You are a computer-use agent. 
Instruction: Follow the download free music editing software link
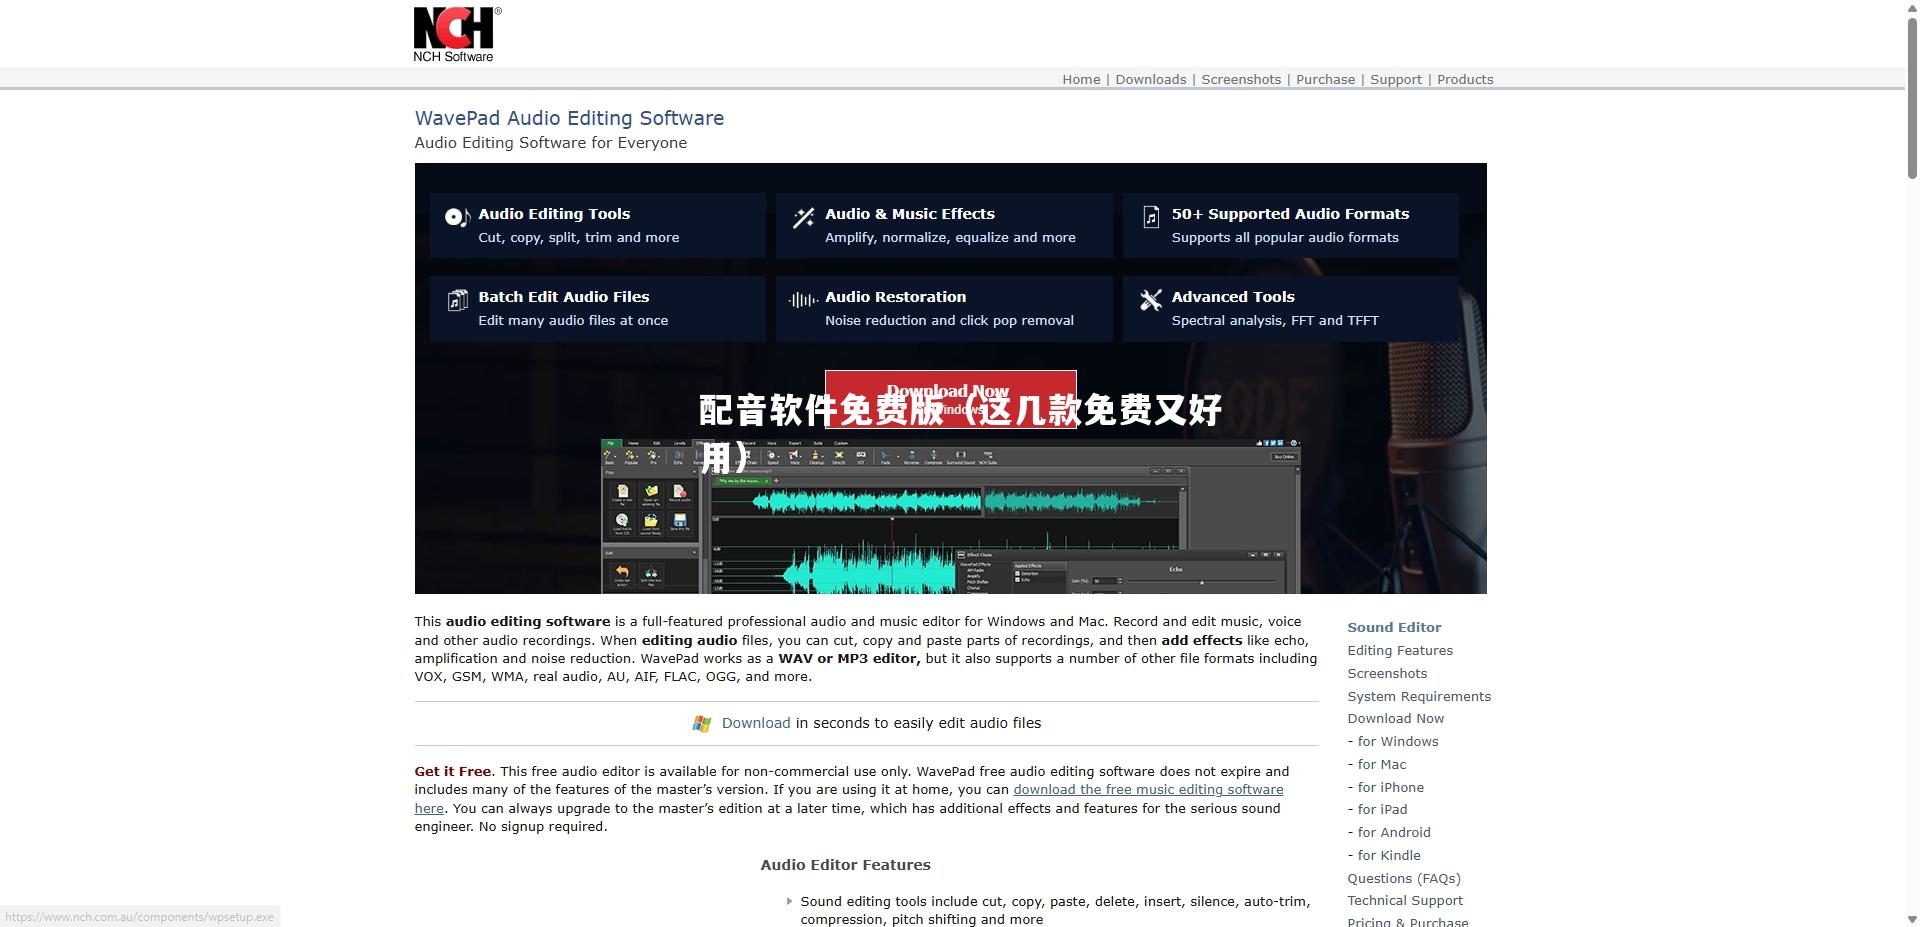(1148, 790)
